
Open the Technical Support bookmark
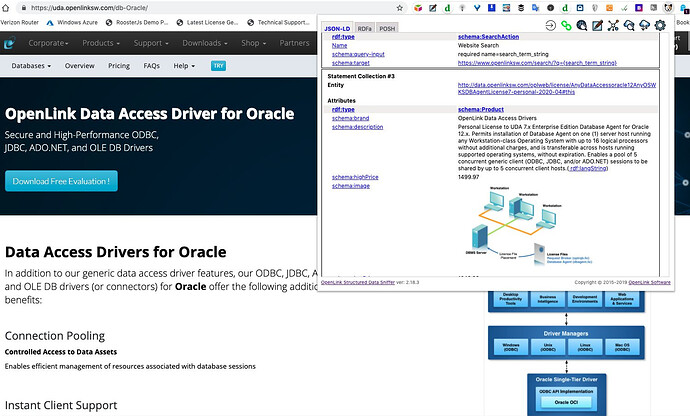278,22
